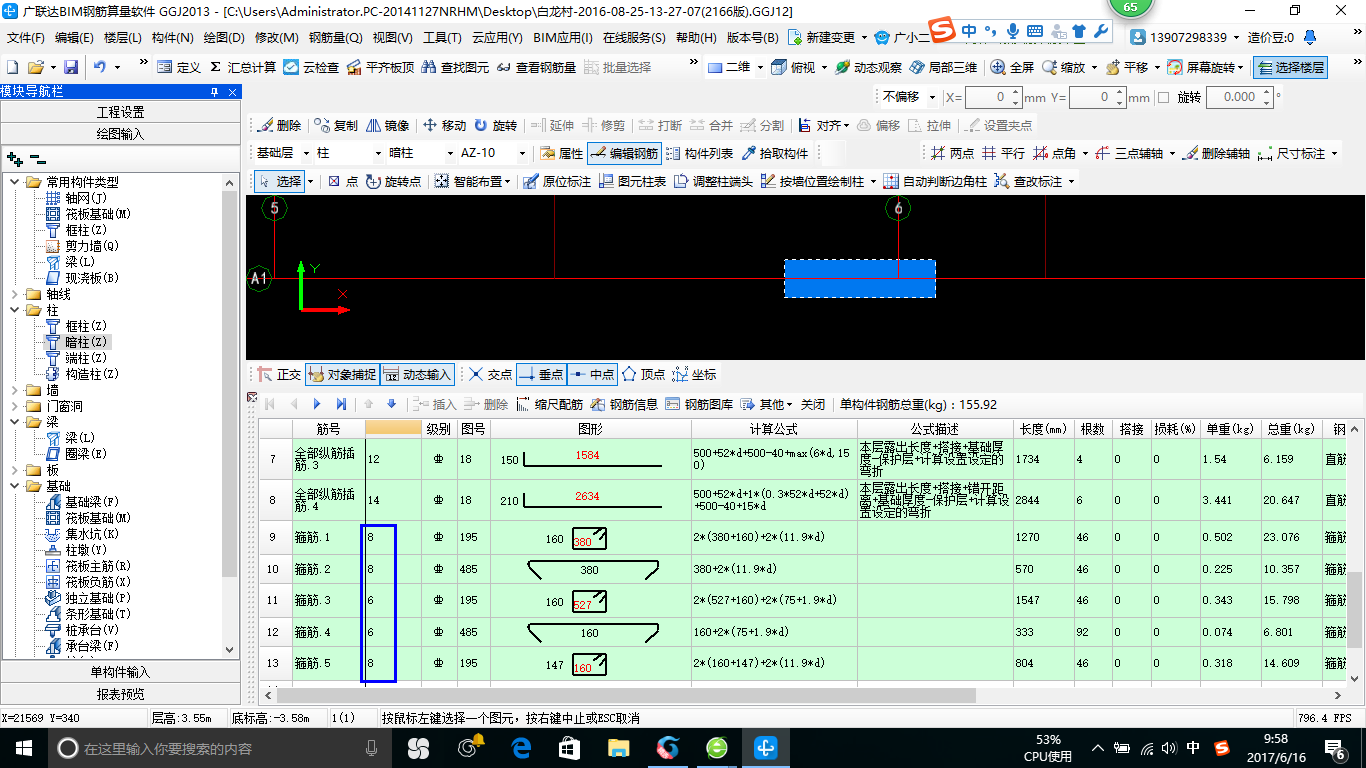
Task: Click 删除 delete in modify toolbar
Action: point(279,125)
